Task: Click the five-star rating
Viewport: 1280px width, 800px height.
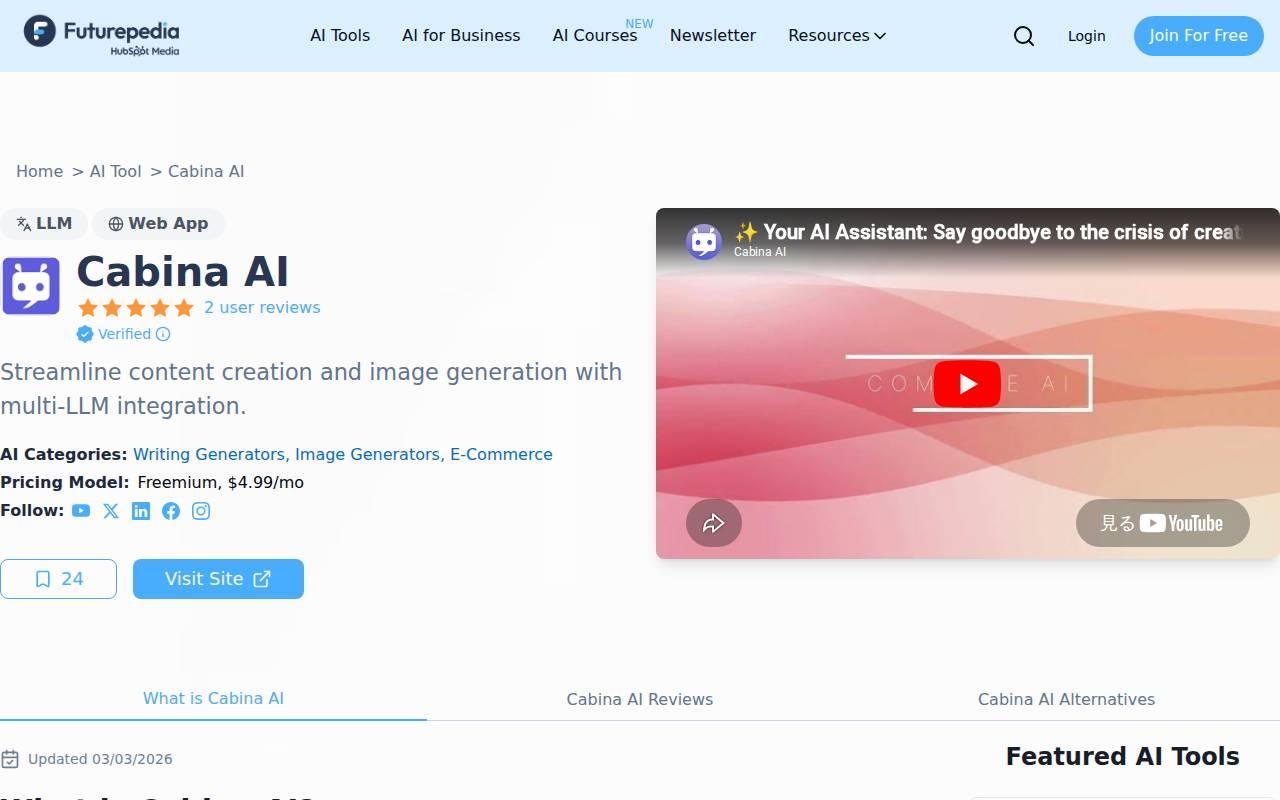Action: 136,308
